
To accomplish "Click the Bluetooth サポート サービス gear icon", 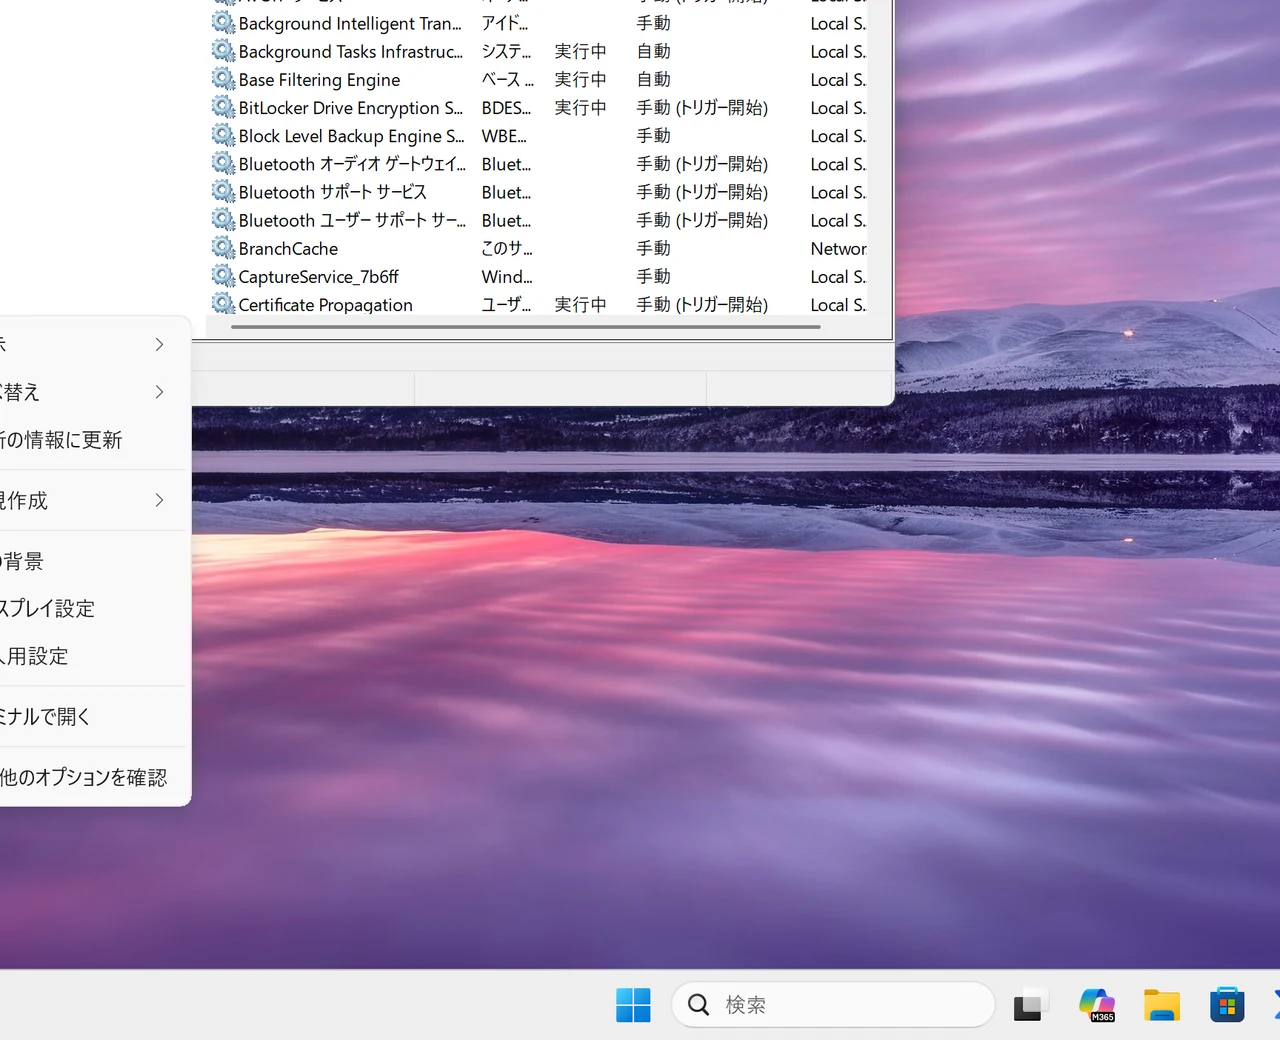I will coord(223,190).
